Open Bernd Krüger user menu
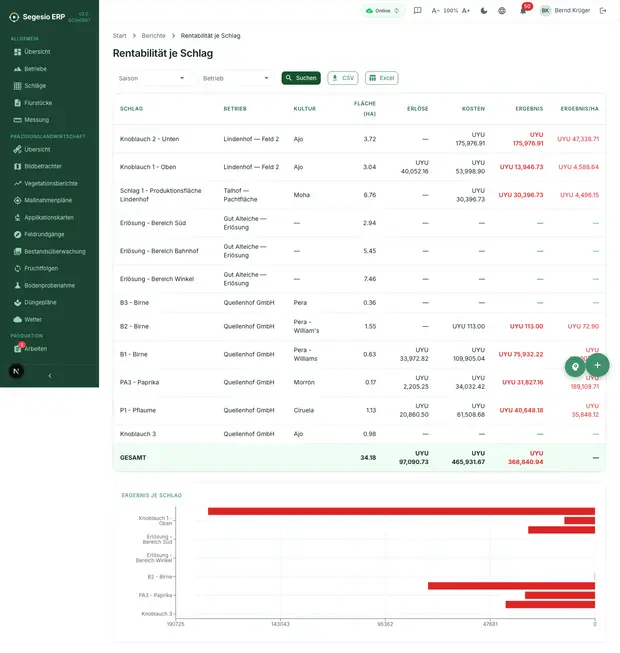Image resolution: width=620 pixels, height=653 pixels. click(565, 11)
